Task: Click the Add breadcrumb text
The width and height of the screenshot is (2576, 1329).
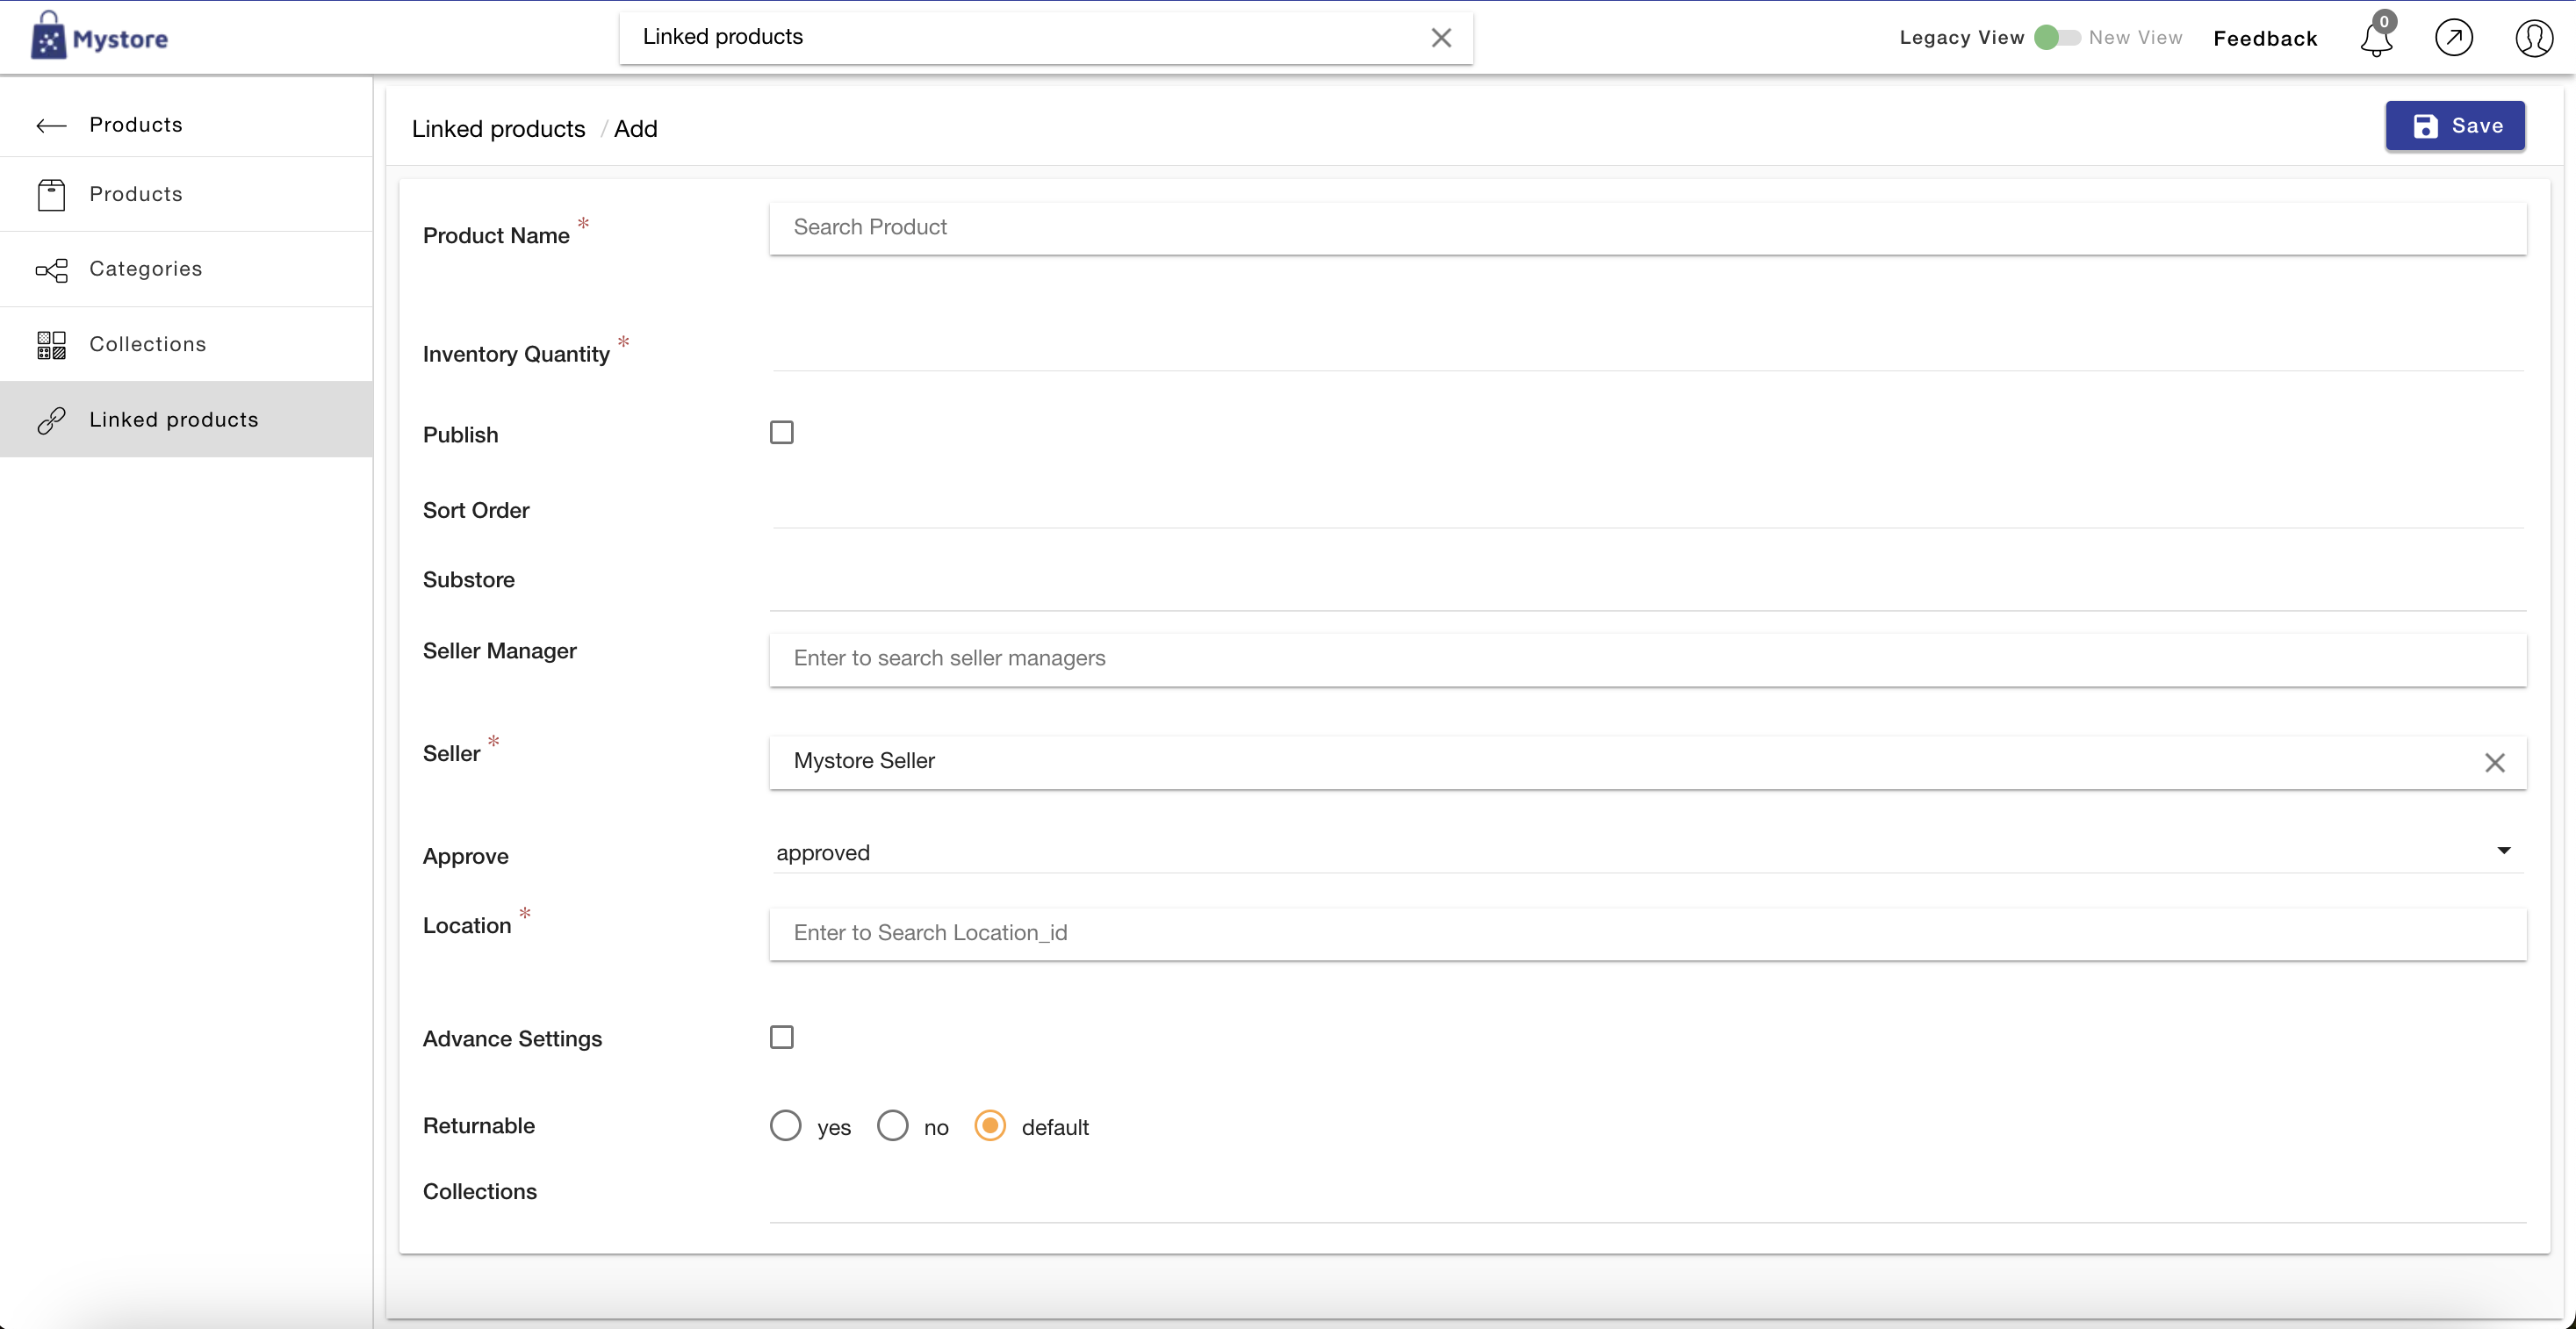Action: pos(635,129)
